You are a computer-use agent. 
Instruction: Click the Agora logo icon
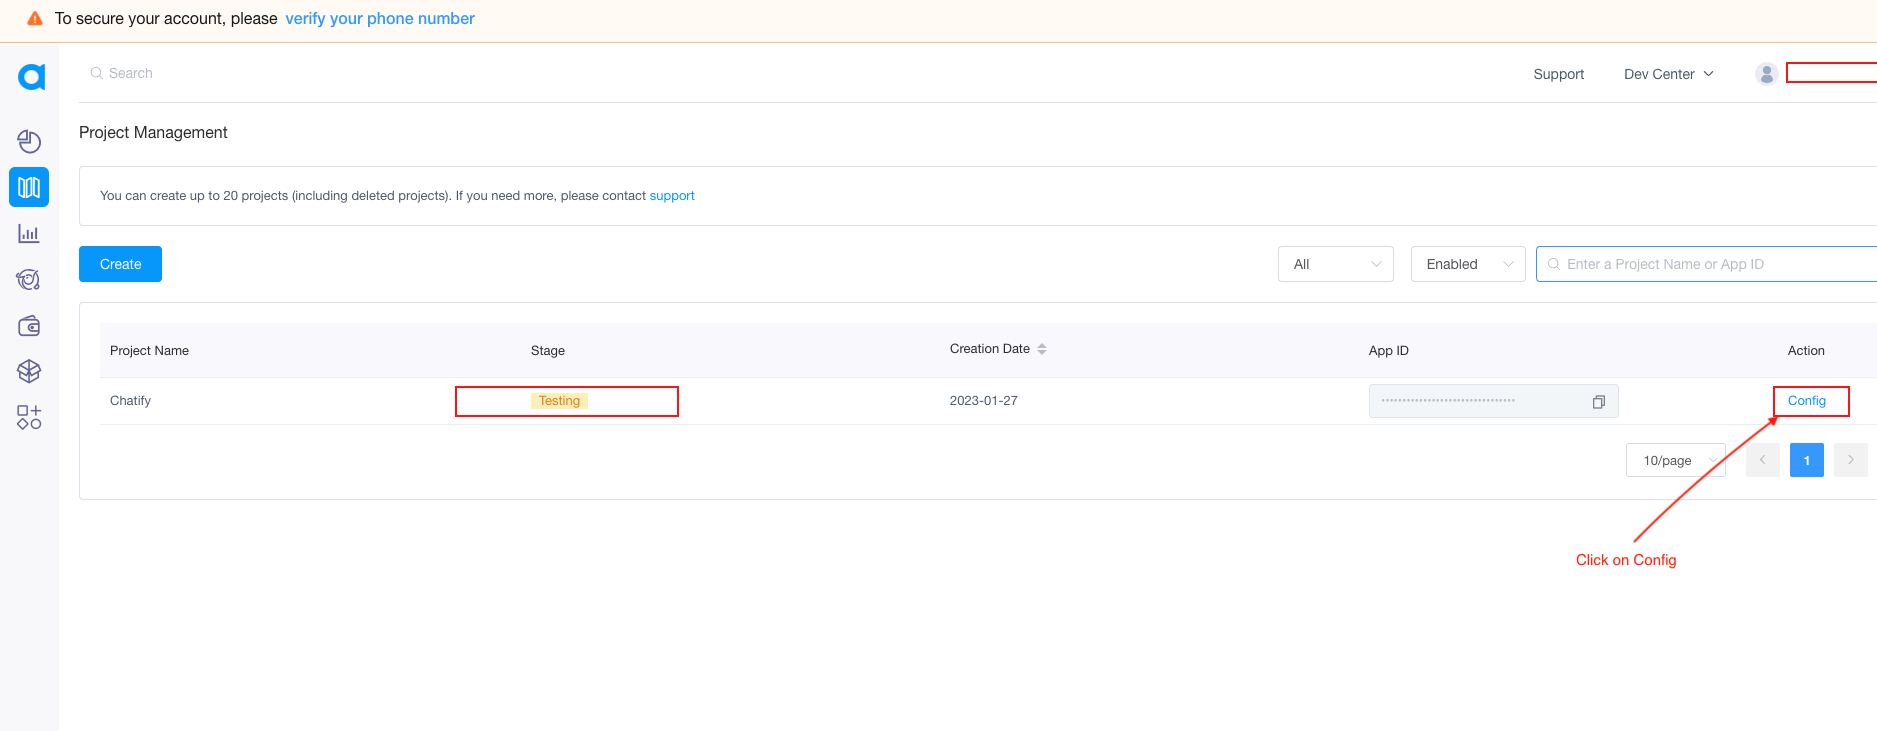click(x=31, y=77)
